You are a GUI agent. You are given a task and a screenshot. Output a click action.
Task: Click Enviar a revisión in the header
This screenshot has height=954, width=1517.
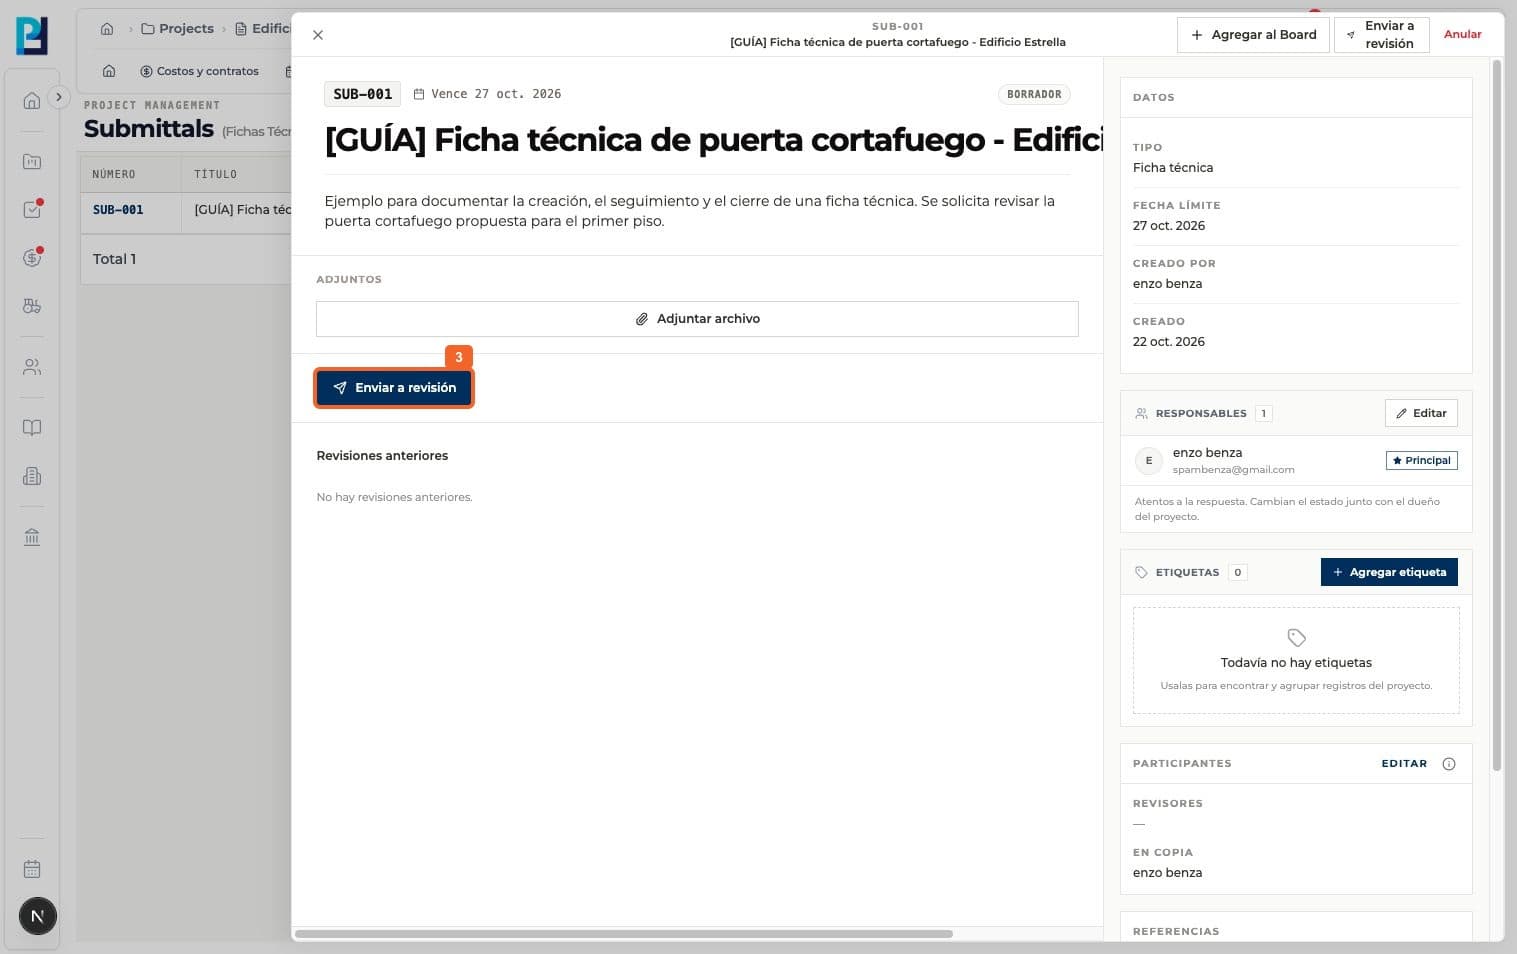(1381, 35)
